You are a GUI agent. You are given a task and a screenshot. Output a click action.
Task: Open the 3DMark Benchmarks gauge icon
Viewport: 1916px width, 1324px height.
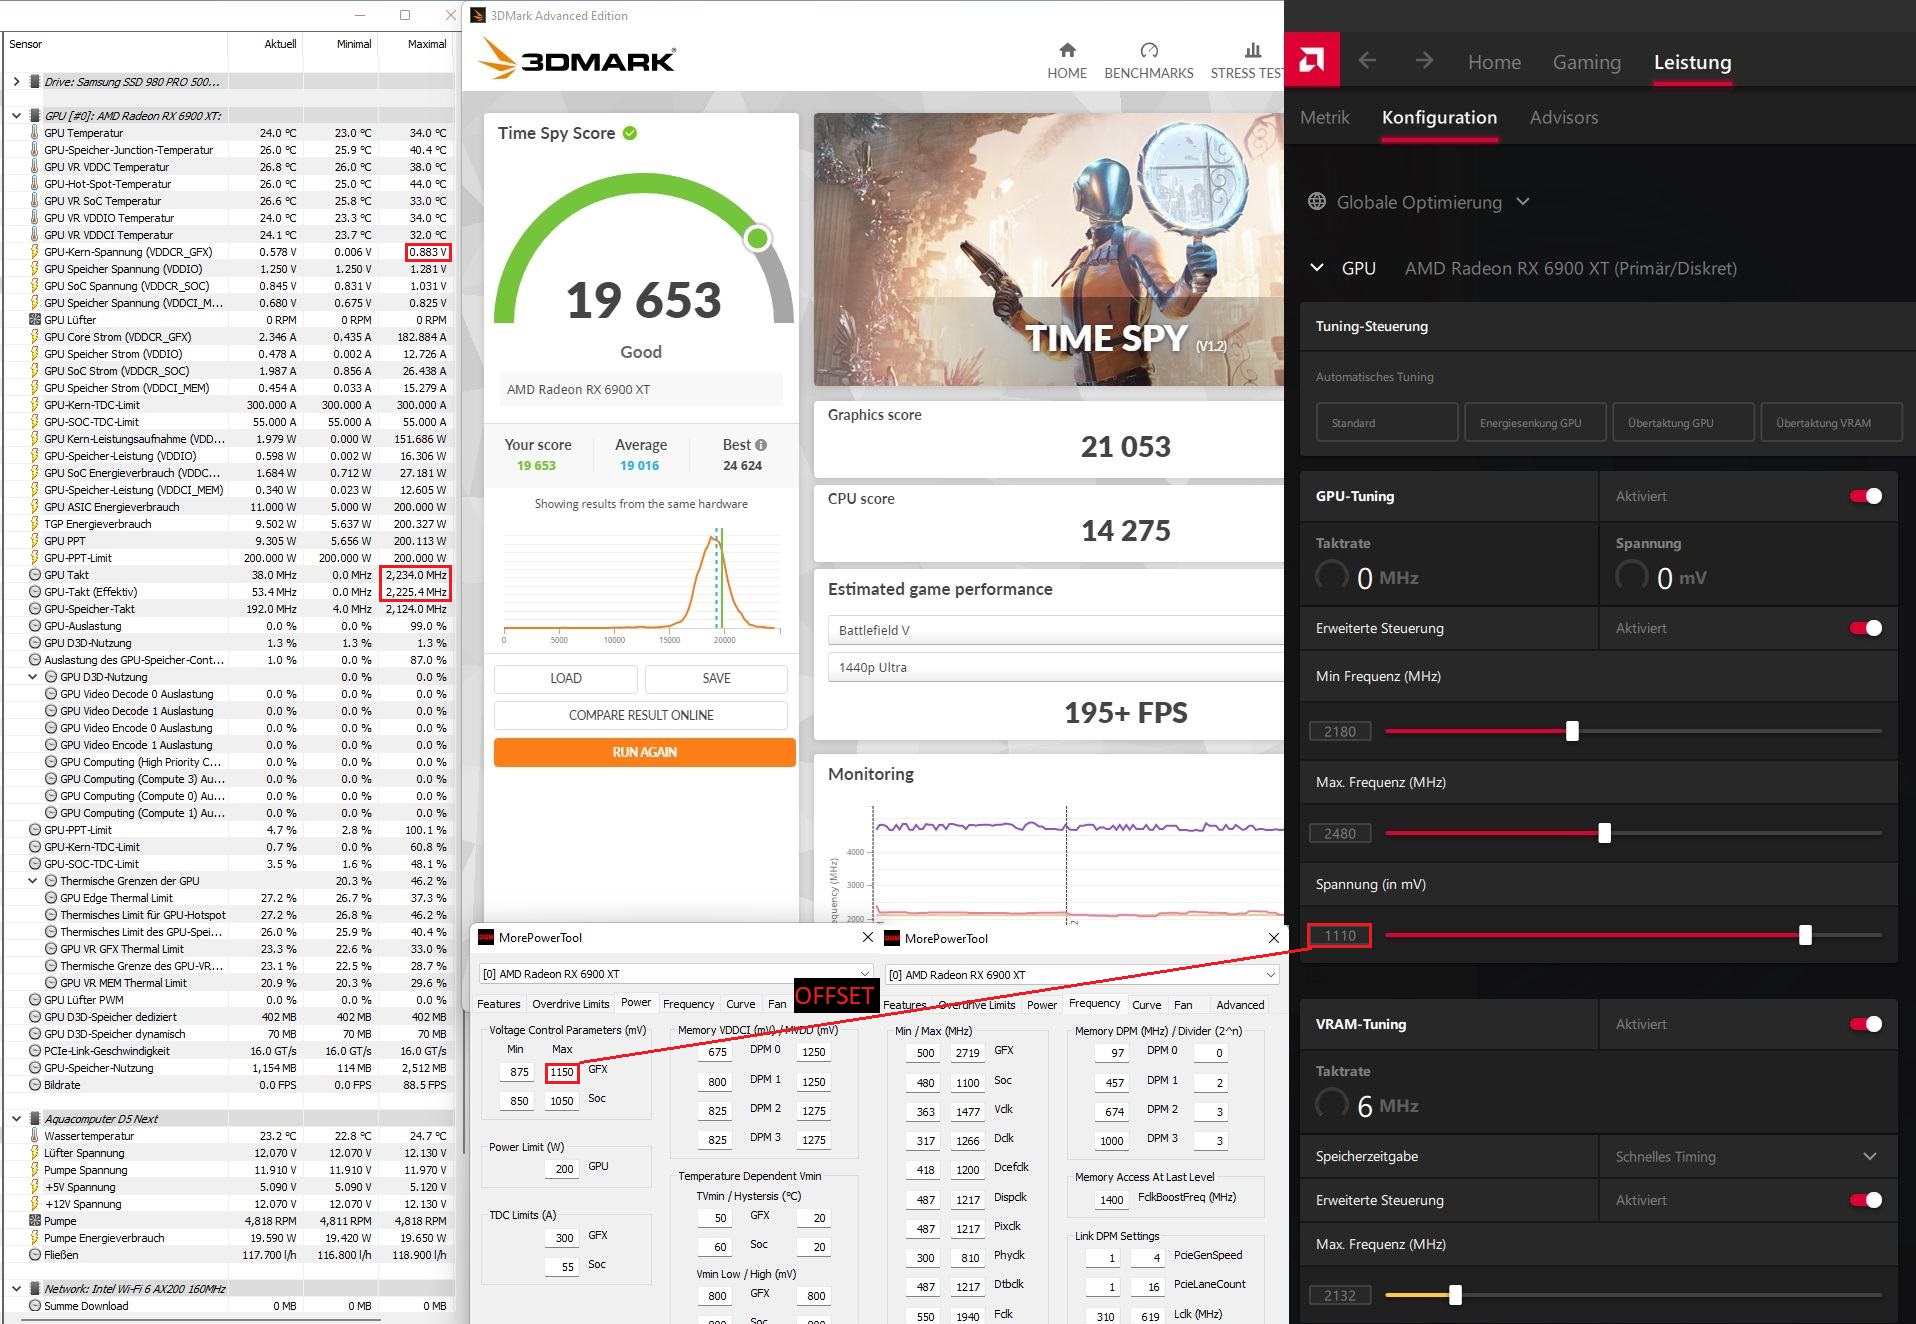click(x=1149, y=50)
